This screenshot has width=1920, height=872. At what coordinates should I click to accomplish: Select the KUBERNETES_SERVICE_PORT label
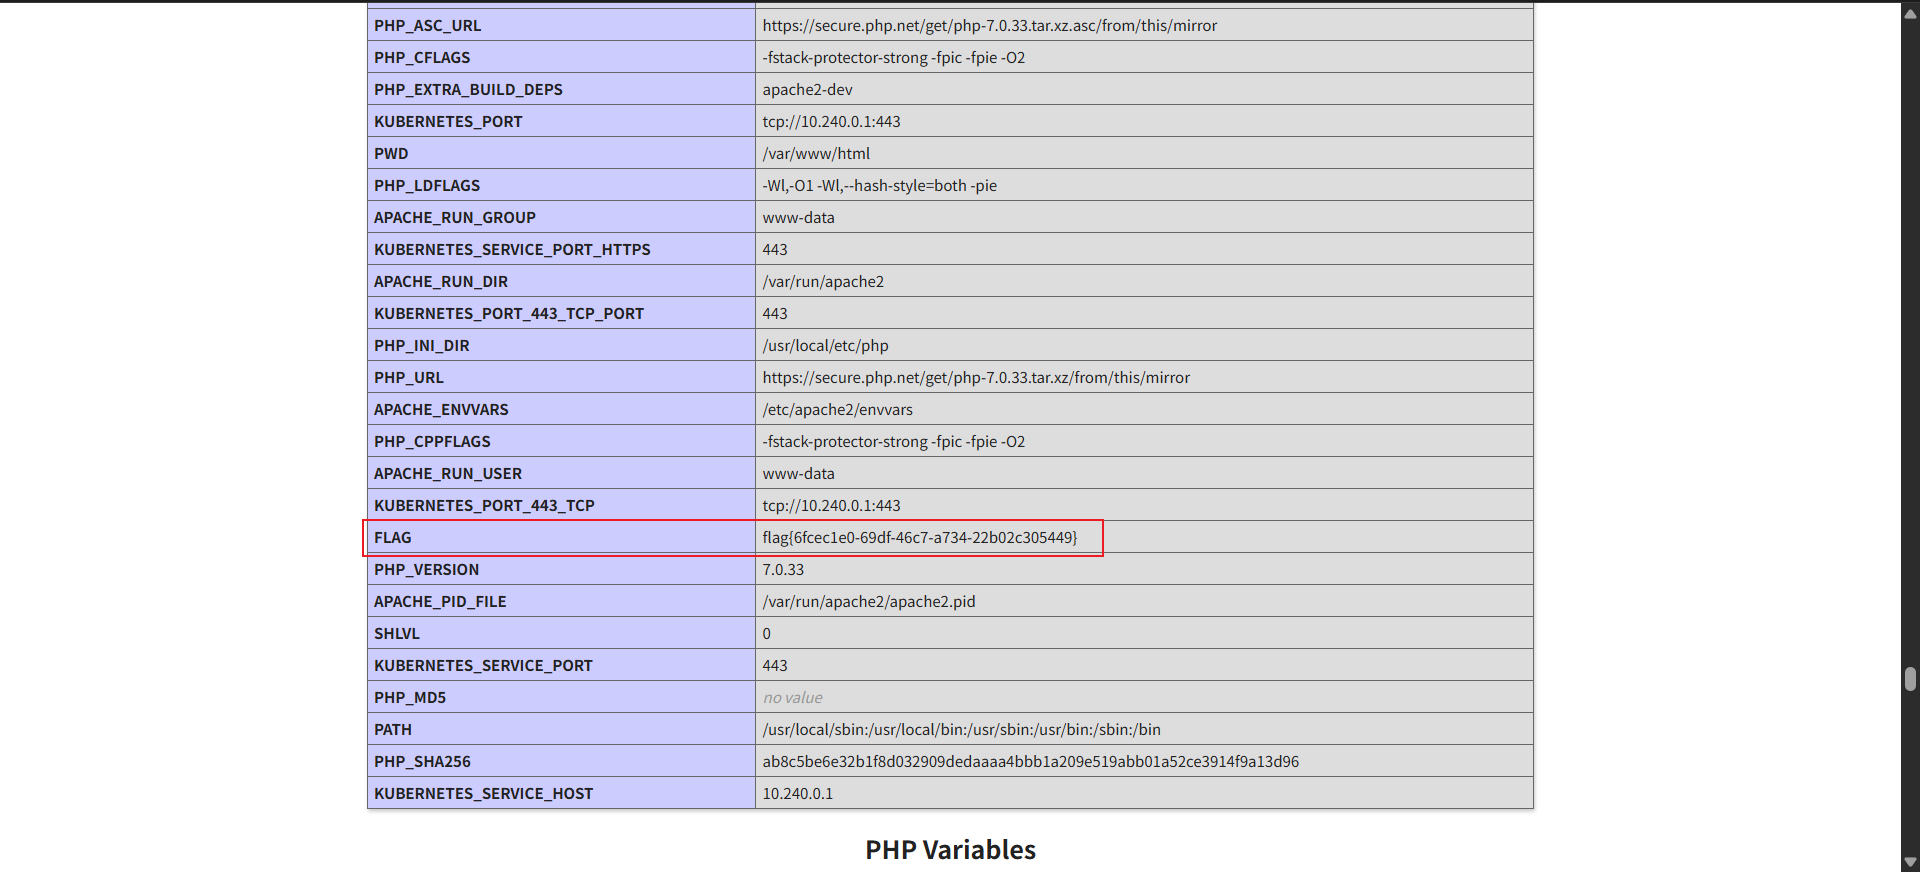(483, 666)
